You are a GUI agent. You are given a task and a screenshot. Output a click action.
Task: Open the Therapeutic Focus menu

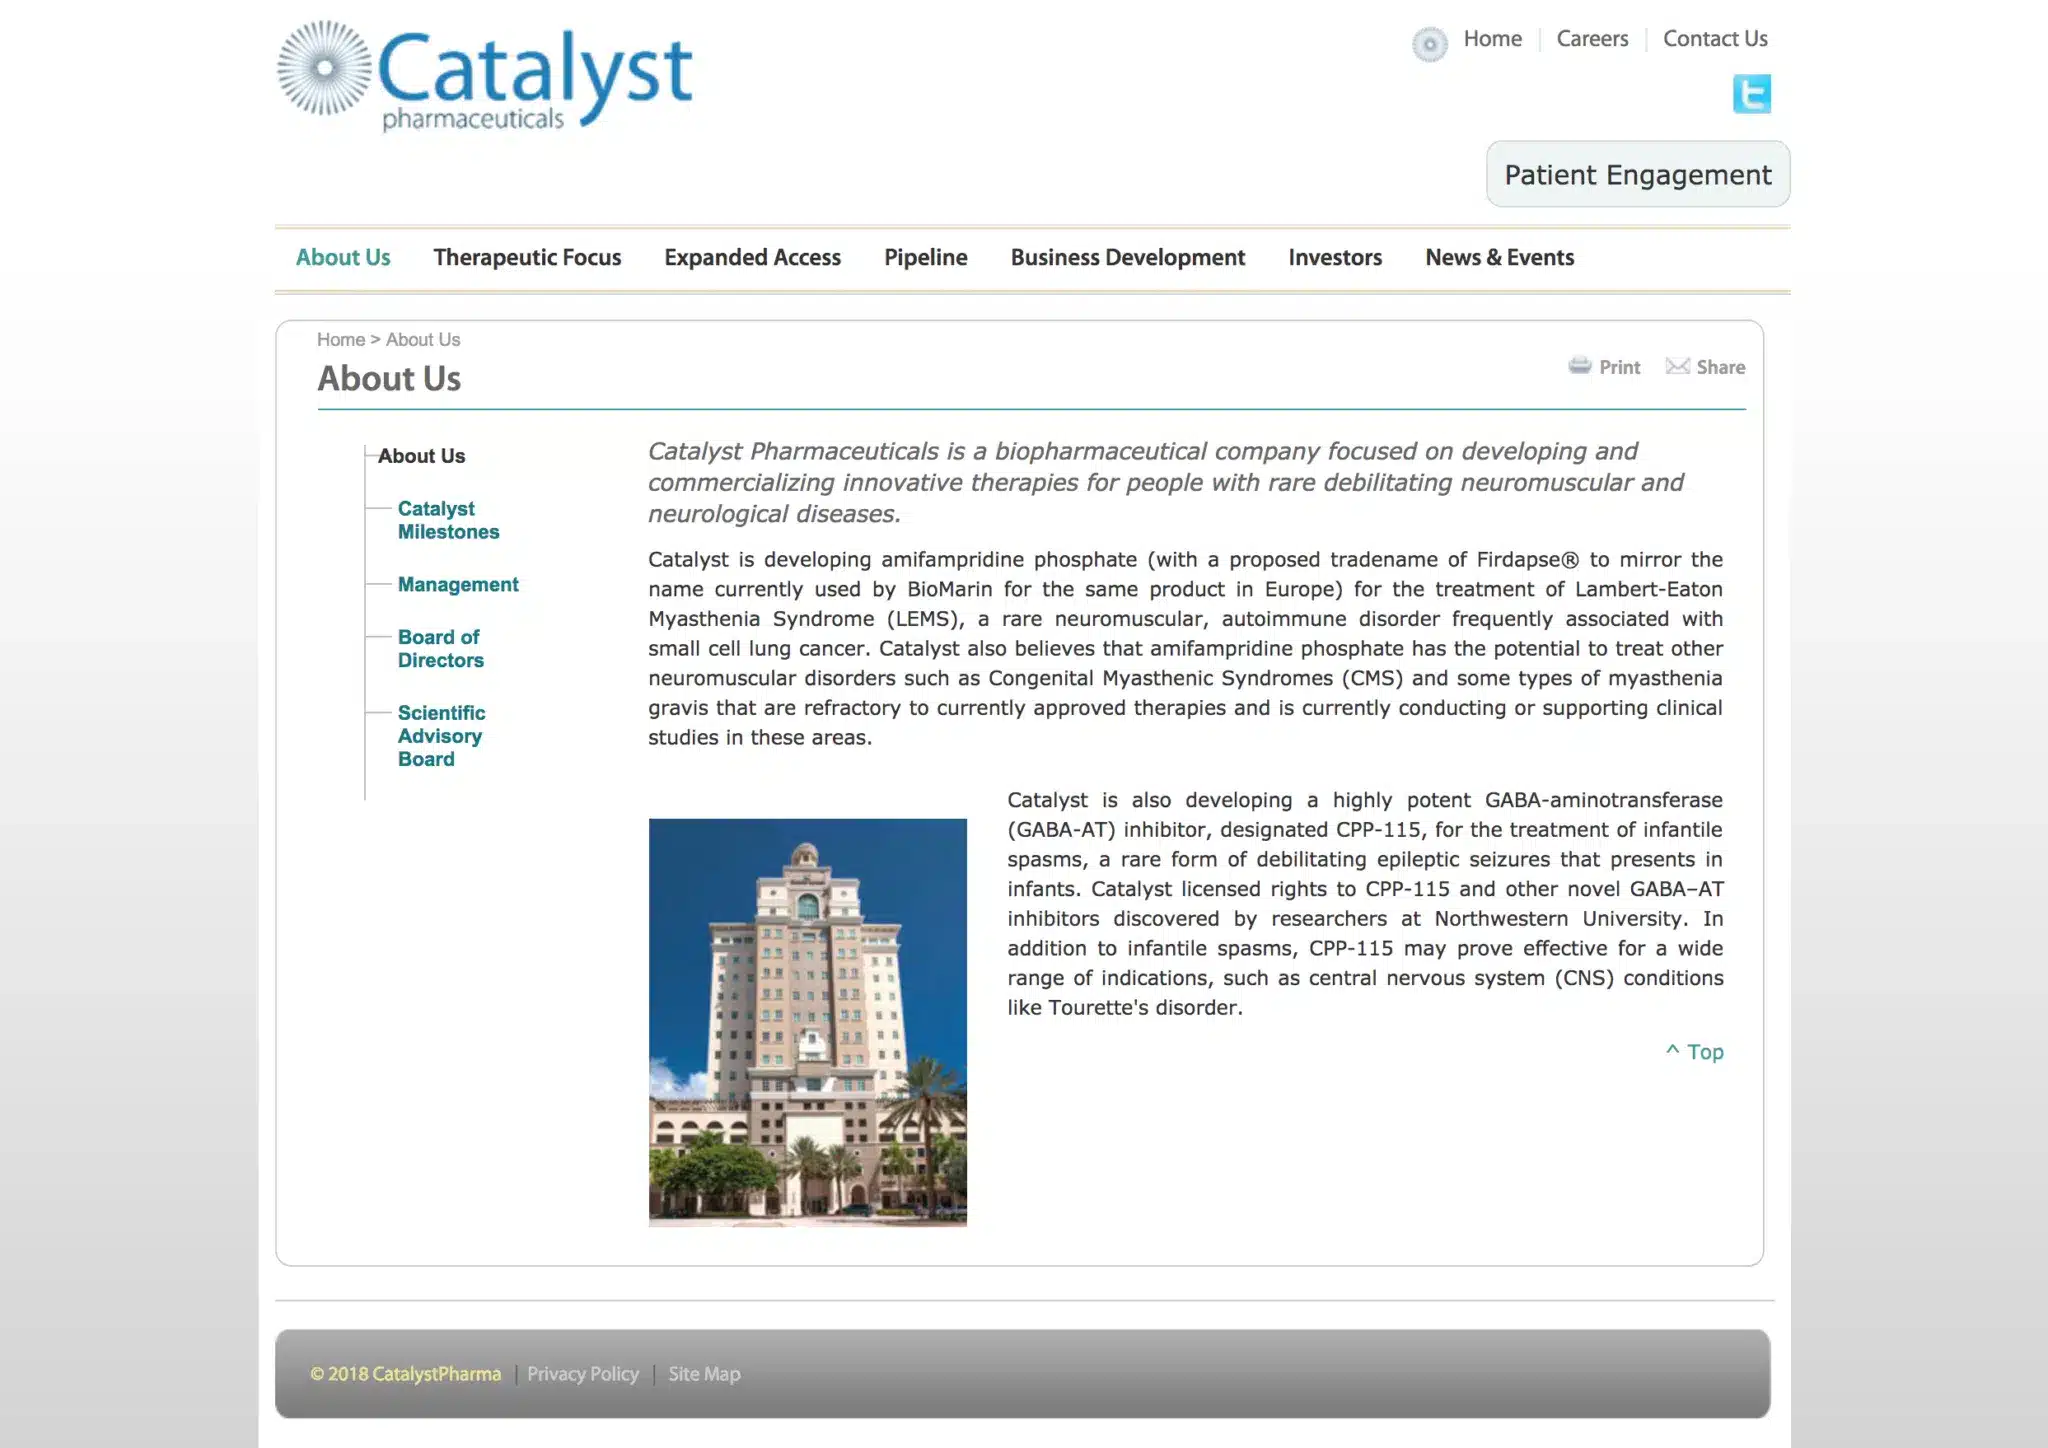click(527, 257)
